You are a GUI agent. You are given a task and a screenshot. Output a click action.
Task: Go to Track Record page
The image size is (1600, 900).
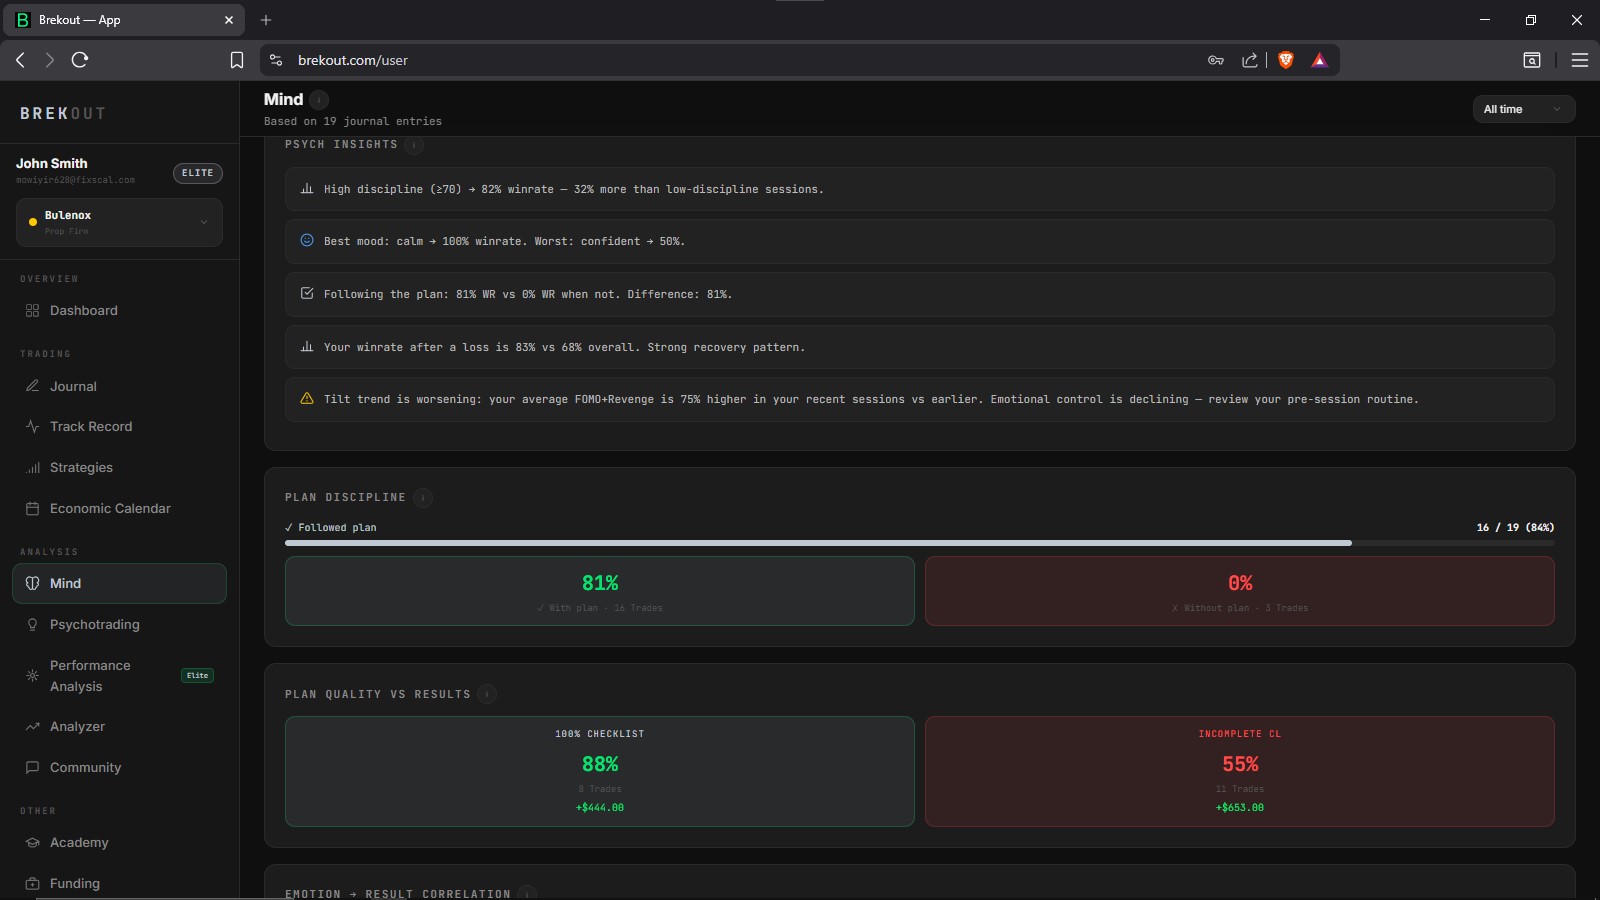119,426
